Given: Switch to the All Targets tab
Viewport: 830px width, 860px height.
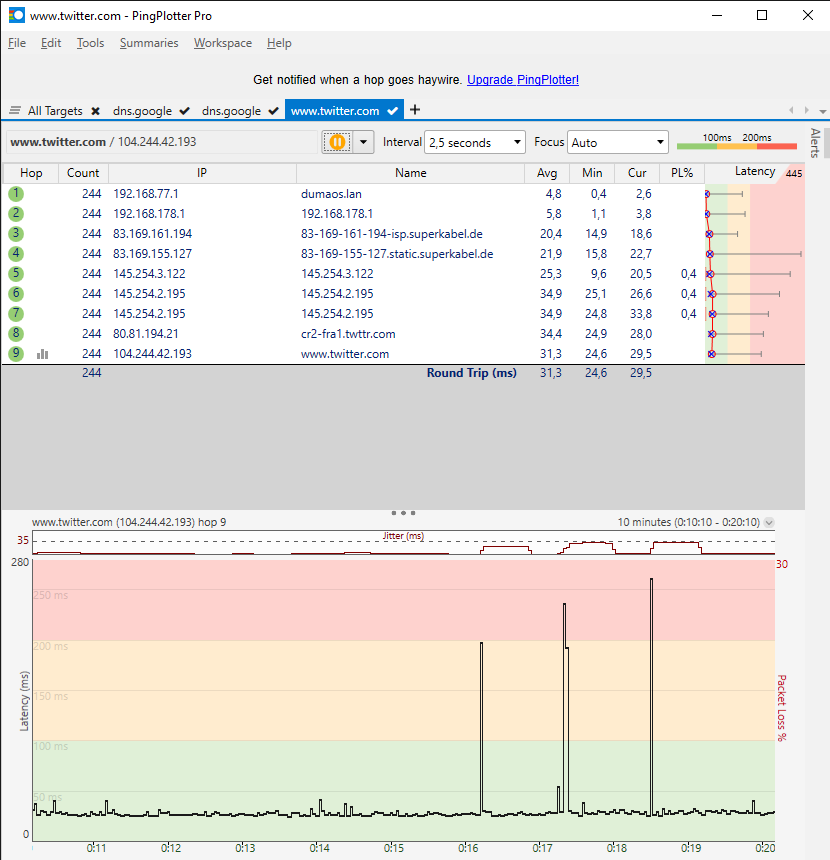Looking at the screenshot, I should coord(55,111).
